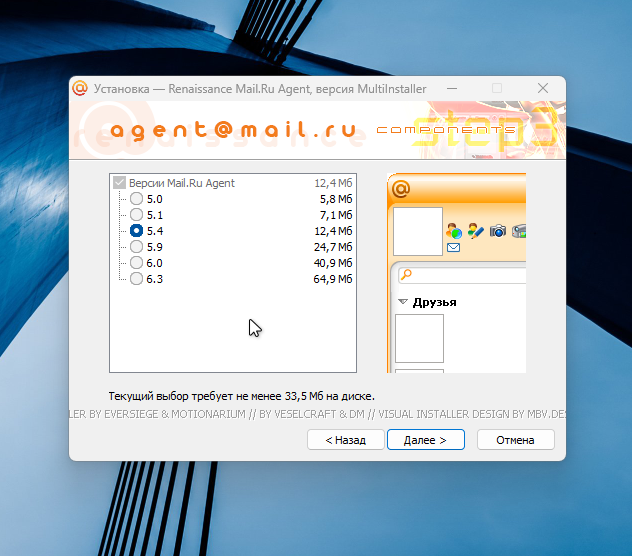Click the search magnifier icon in preview
This screenshot has width=632, height=556.
[x=406, y=275]
